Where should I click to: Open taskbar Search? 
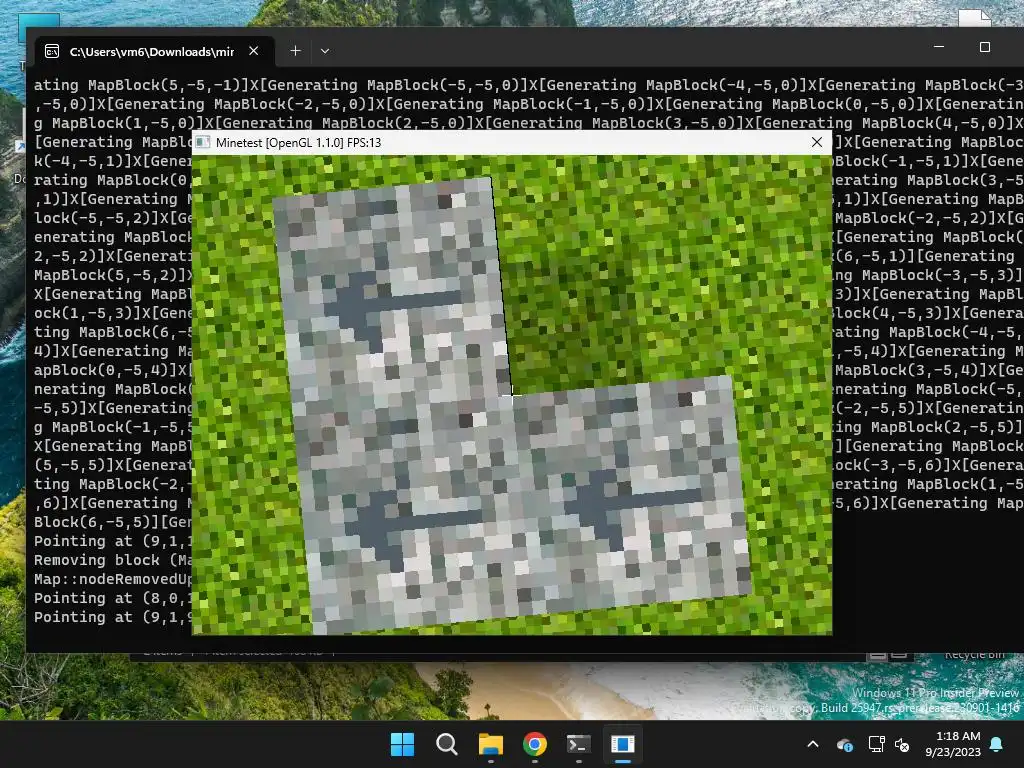tap(447, 744)
